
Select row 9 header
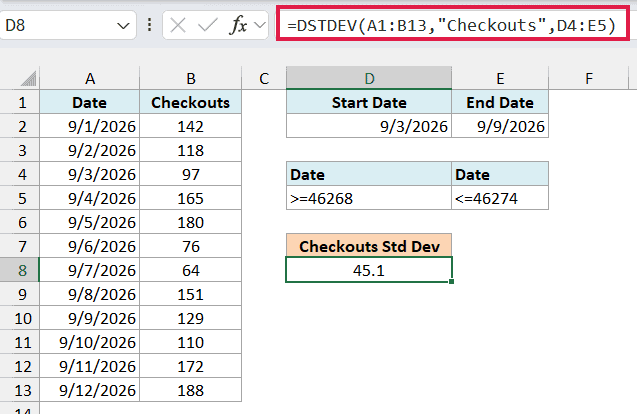point(20,294)
